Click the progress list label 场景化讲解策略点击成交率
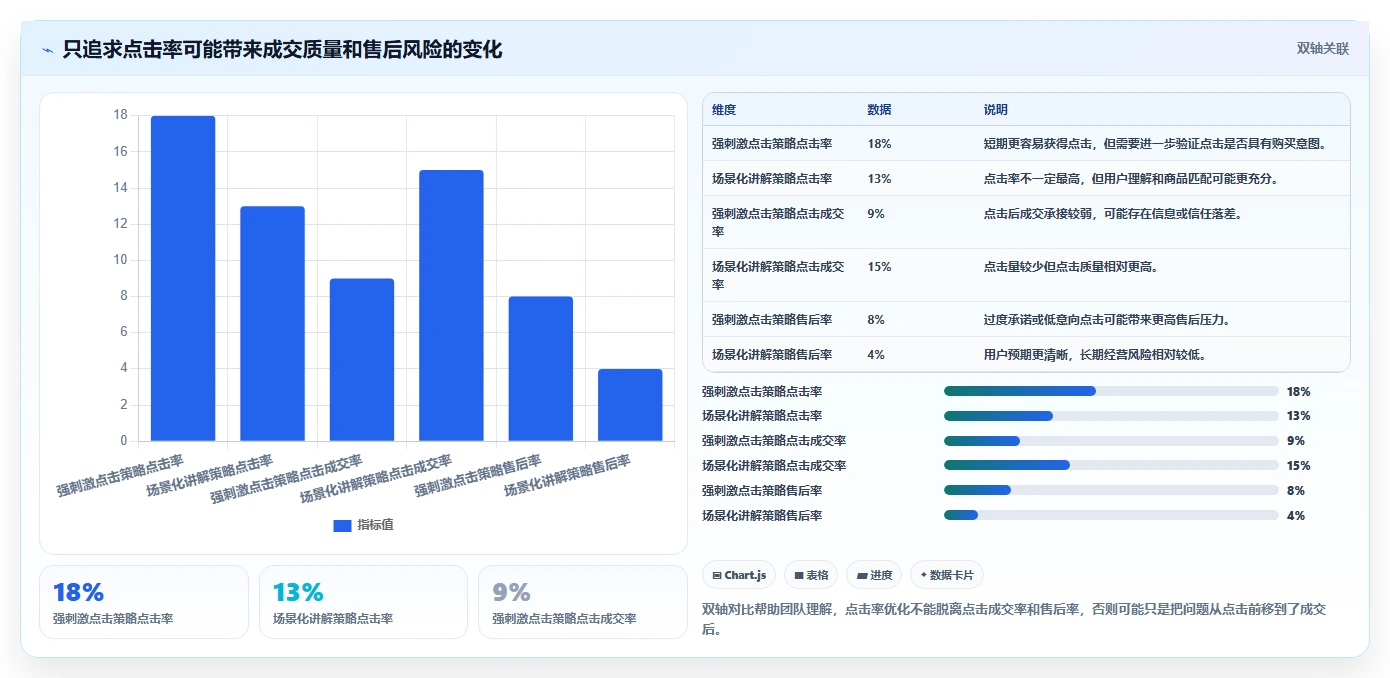This screenshot has height=678, width=1390. pyautogui.click(x=774, y=466)
